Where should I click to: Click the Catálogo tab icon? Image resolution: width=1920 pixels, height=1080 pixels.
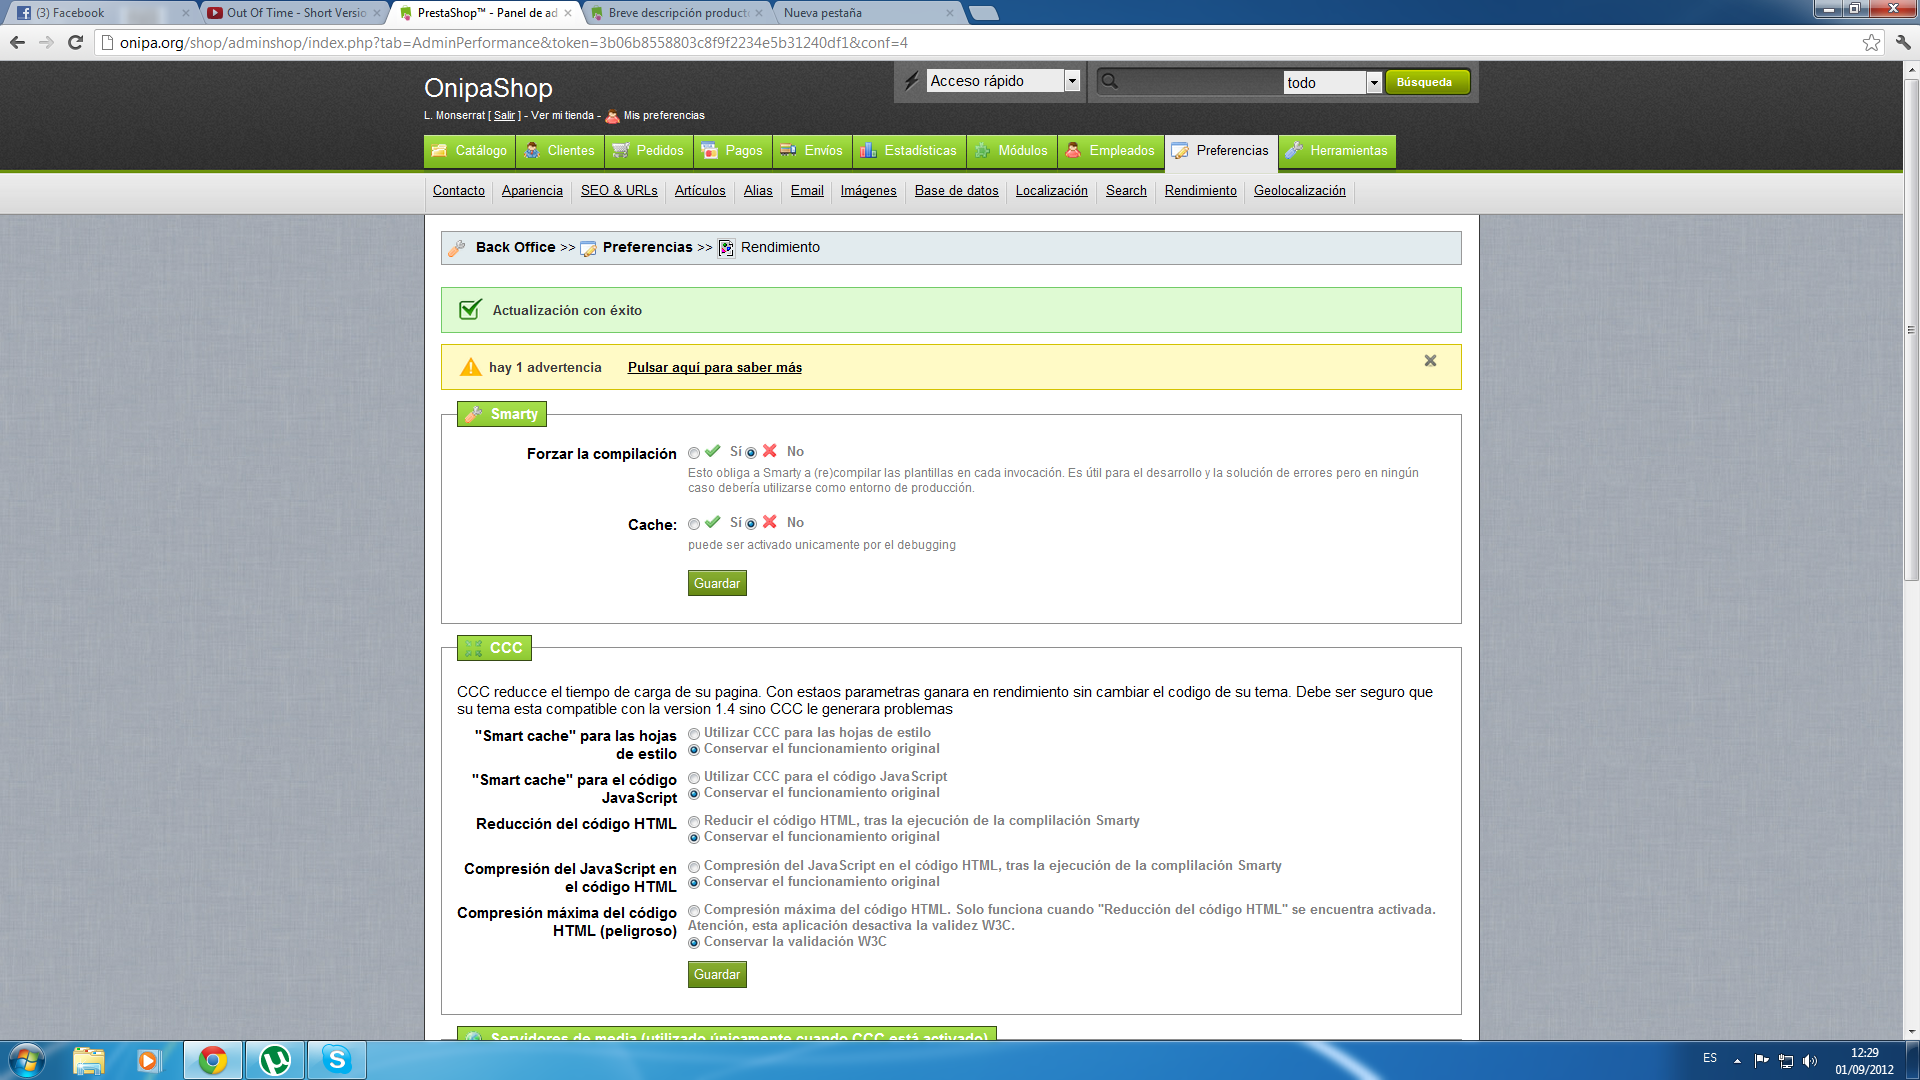439,151
